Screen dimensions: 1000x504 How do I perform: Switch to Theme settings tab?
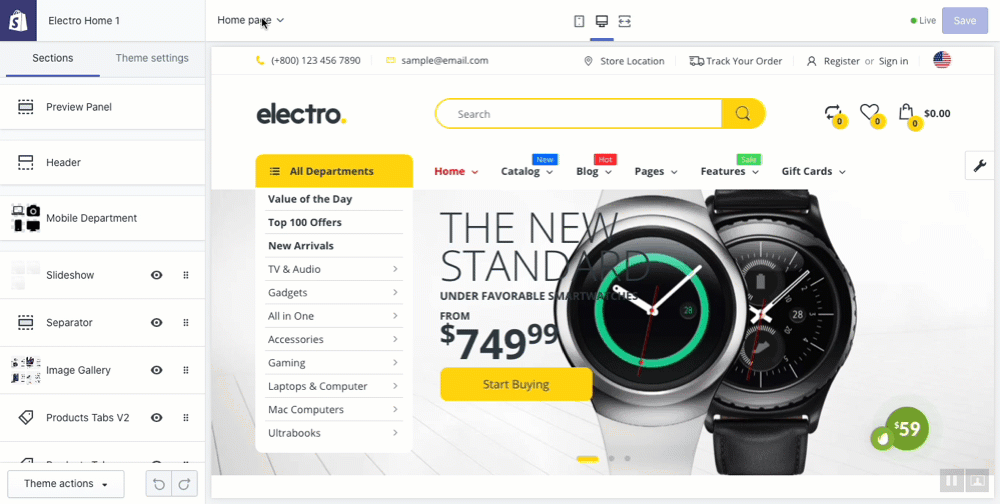152,58
